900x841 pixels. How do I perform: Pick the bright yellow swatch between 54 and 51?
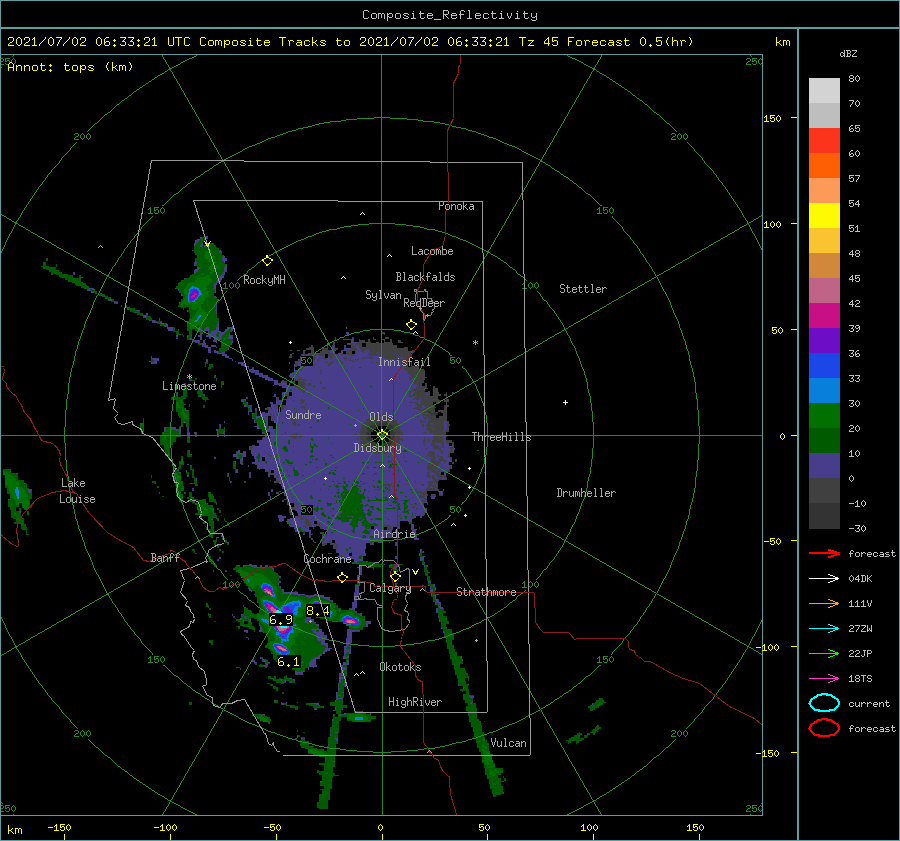click(x=824, y=216)
